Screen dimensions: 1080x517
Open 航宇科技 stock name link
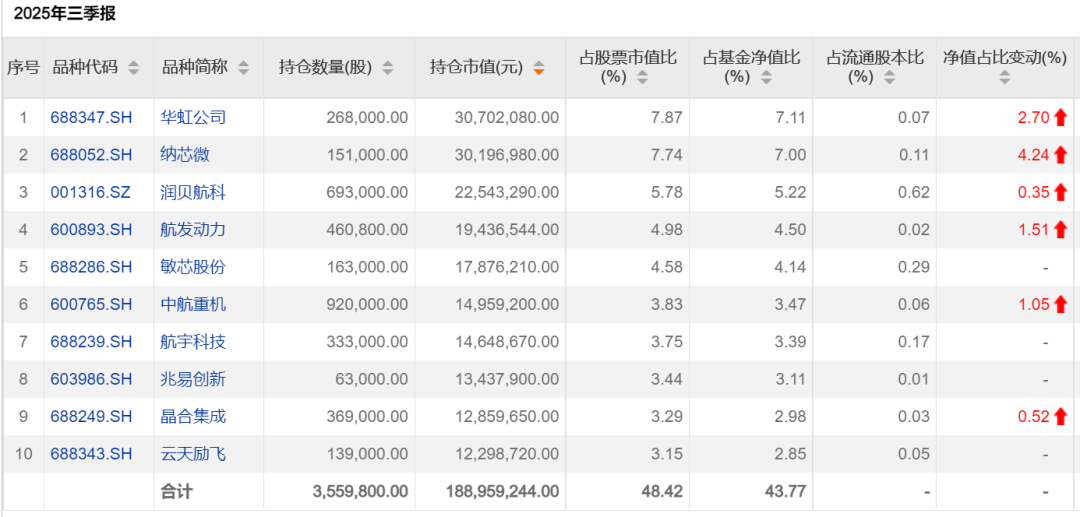194,342
